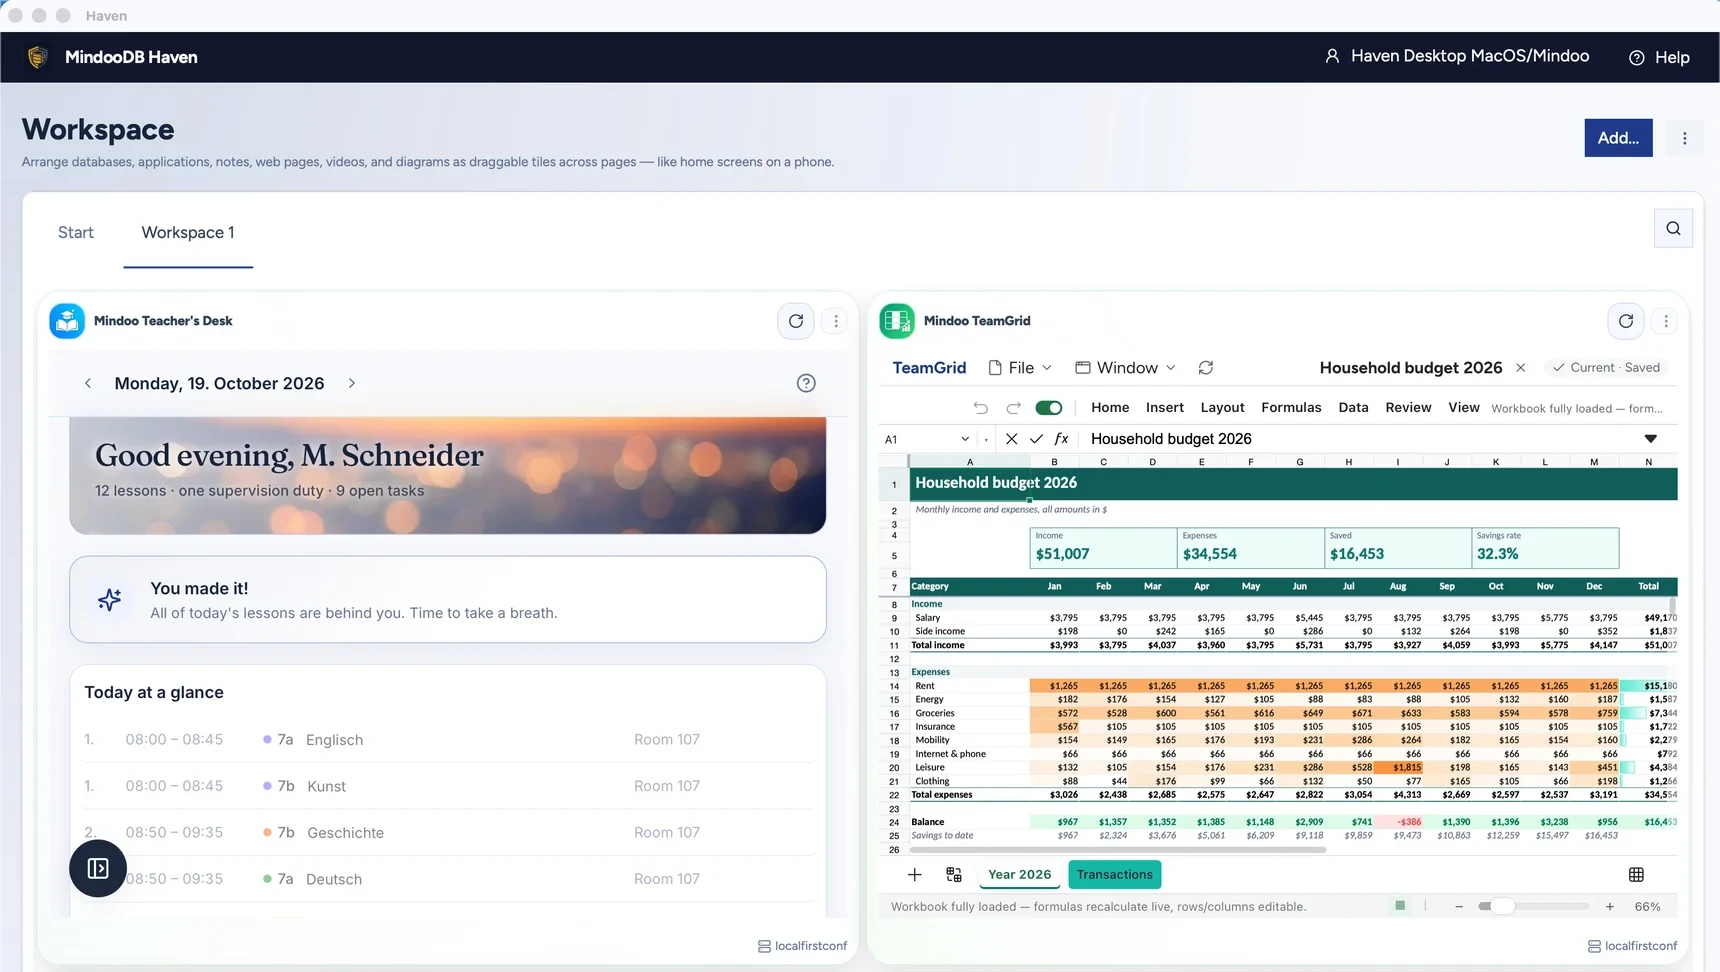Open the Workspace kebab menu beside Add
The image size is (1720, 972).
pos(1685,138)
